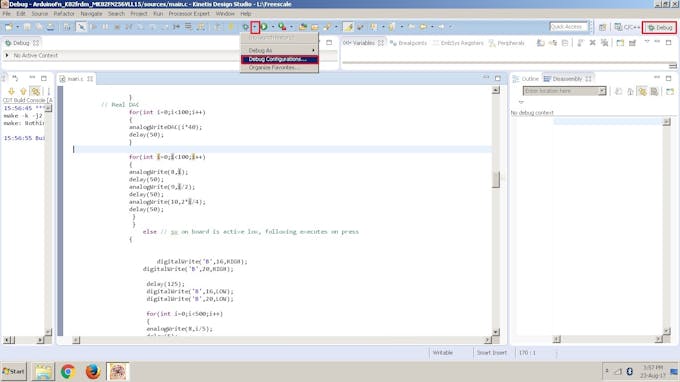
Task: Switch to the Peripherals tab
Action: tap(507, 43)
